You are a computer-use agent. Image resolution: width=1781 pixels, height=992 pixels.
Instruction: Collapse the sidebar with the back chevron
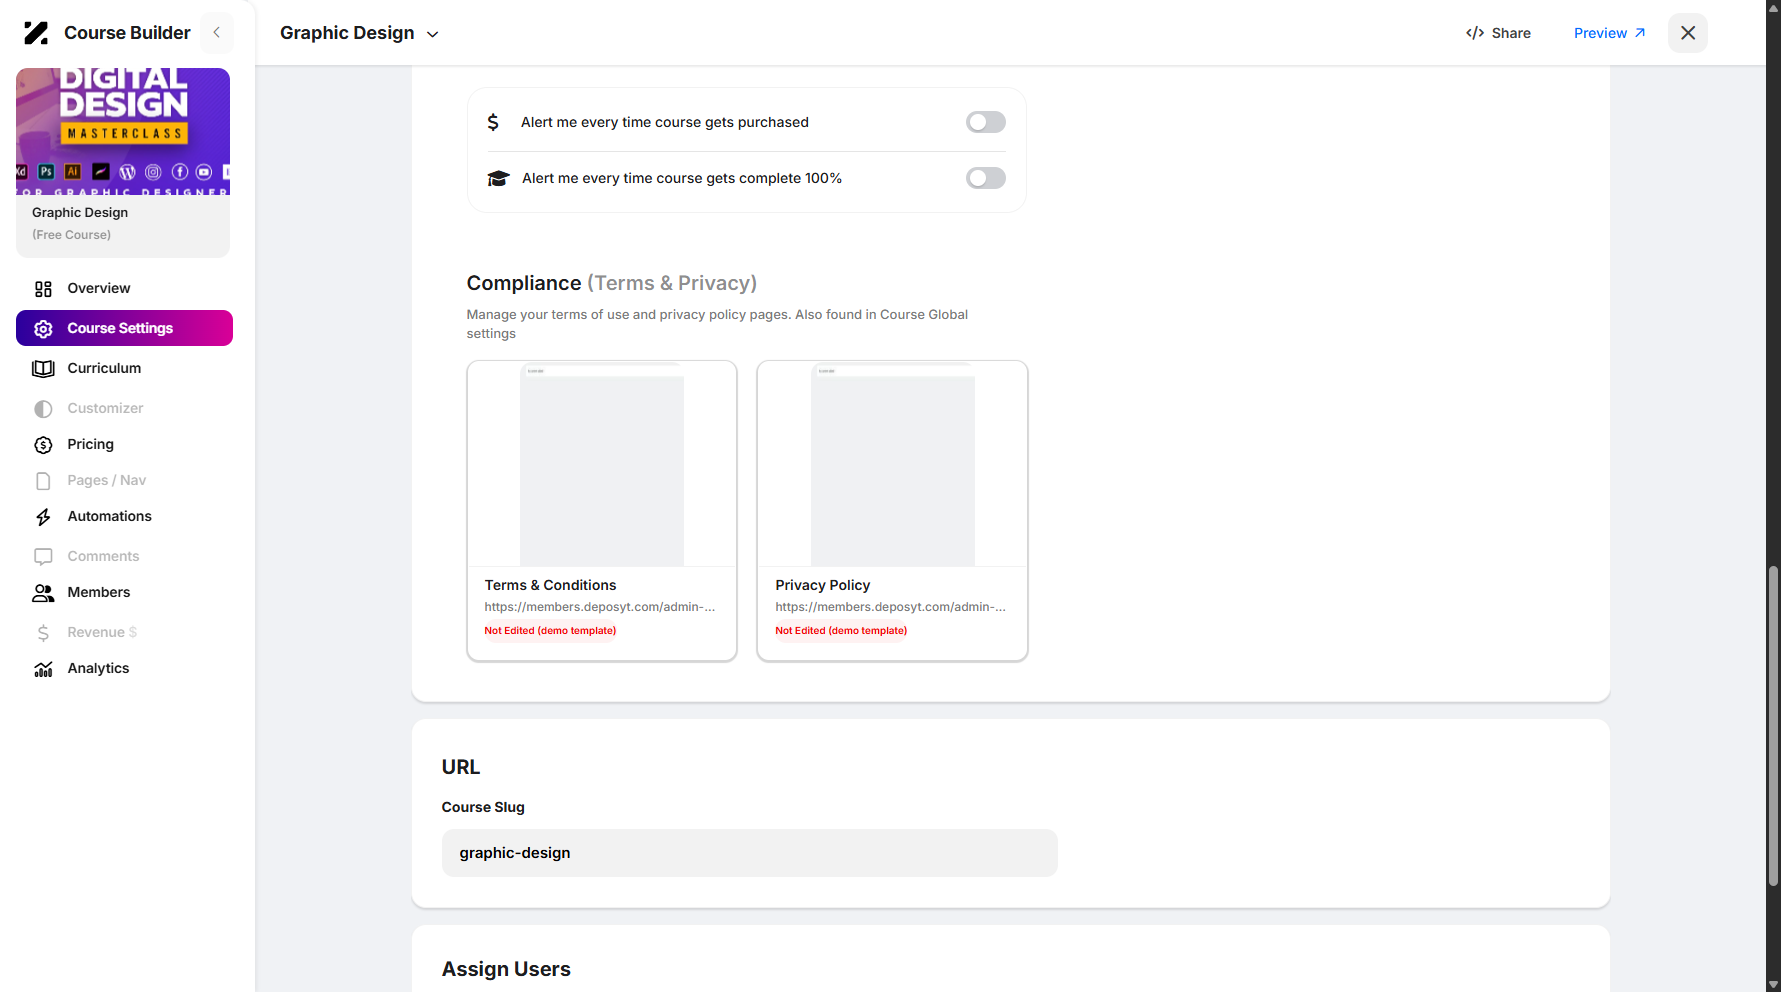pos(217,33)
